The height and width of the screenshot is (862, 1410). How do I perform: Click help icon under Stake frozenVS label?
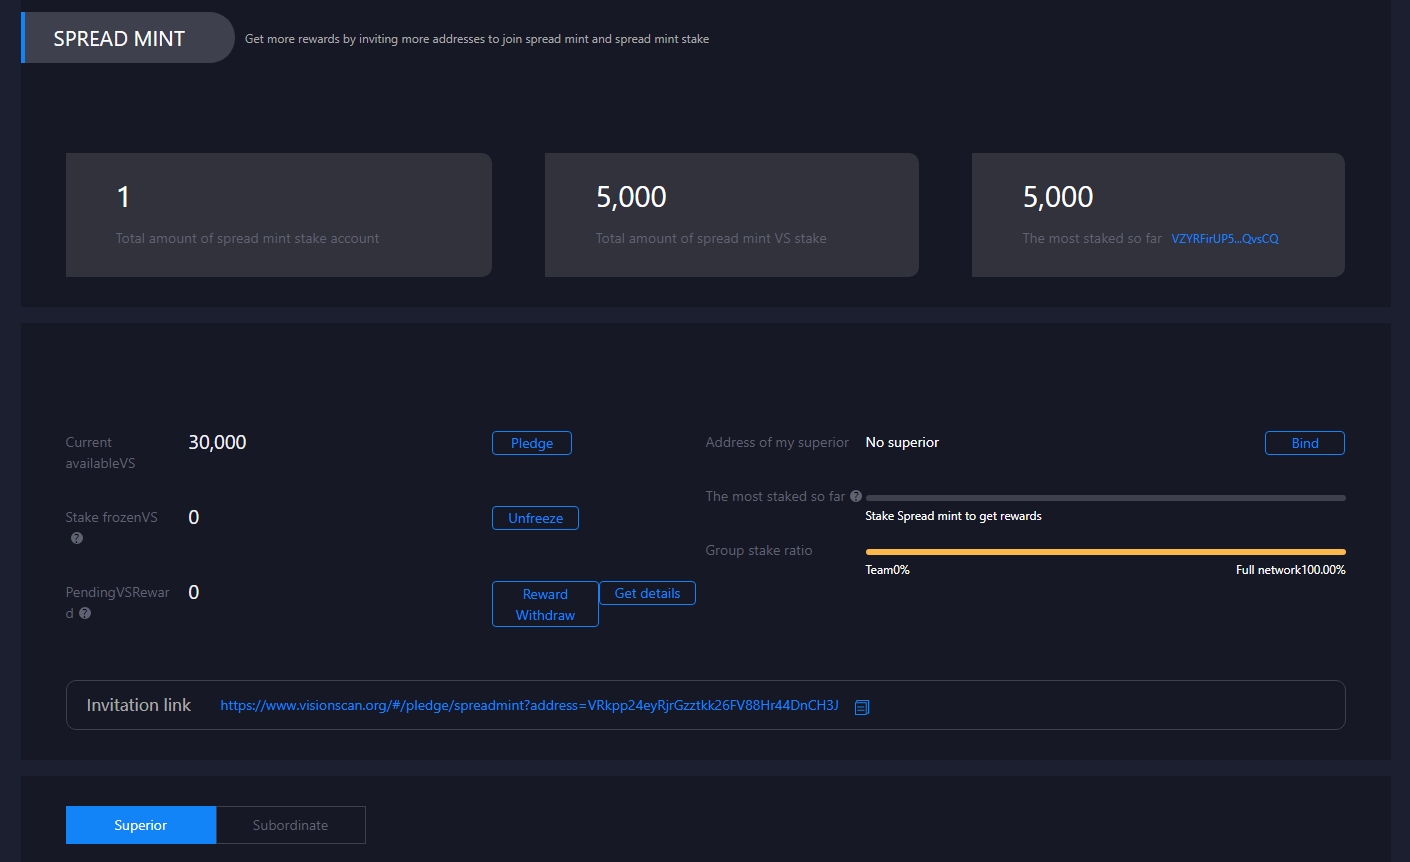coord(77,538)
